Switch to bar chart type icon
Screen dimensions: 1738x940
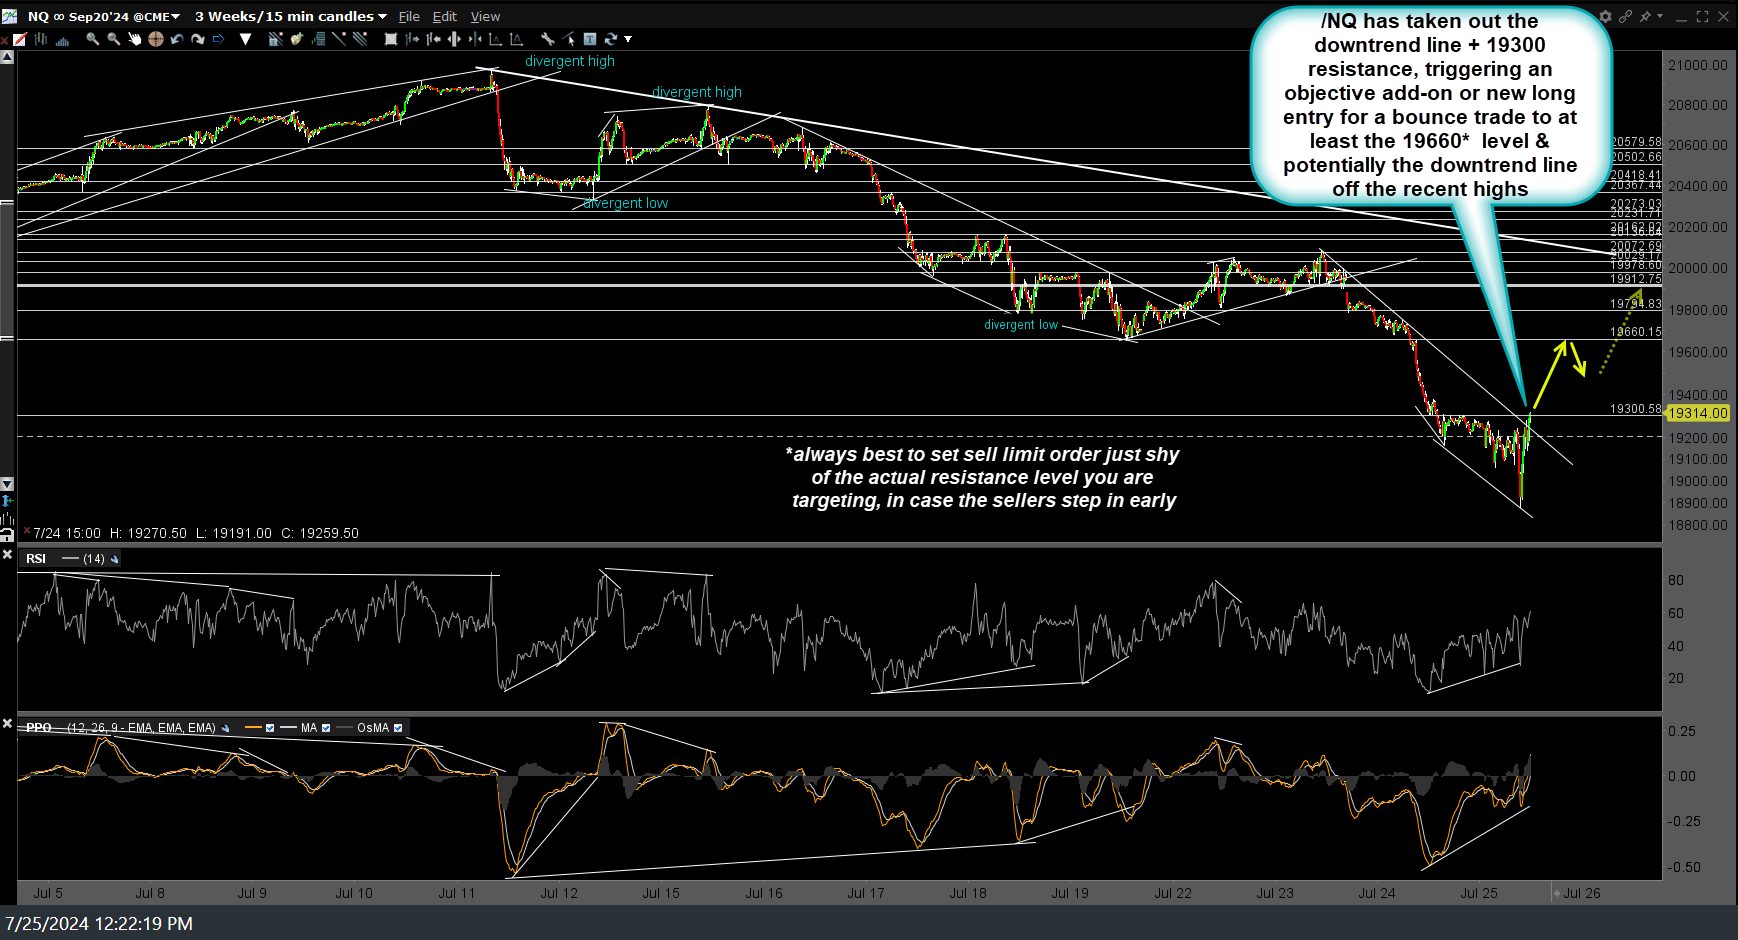[41, 39]
